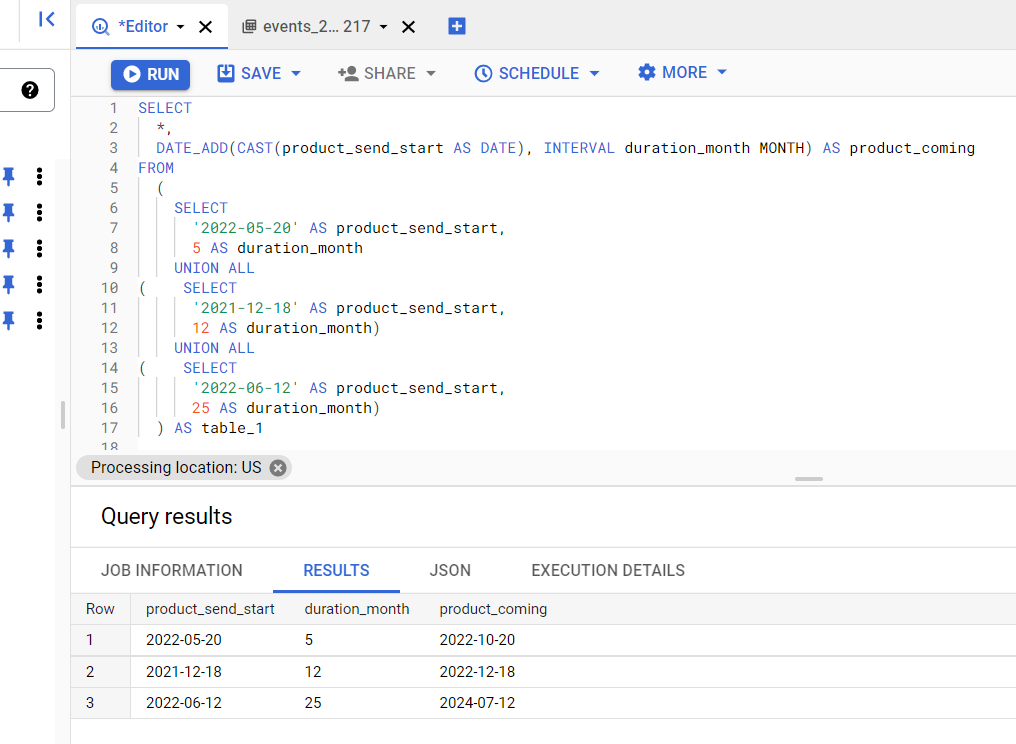The image size is (1016, 744).
Task: Click the second pin icon in sidebar
Action: pyautogui.click(x=9, y=212)
